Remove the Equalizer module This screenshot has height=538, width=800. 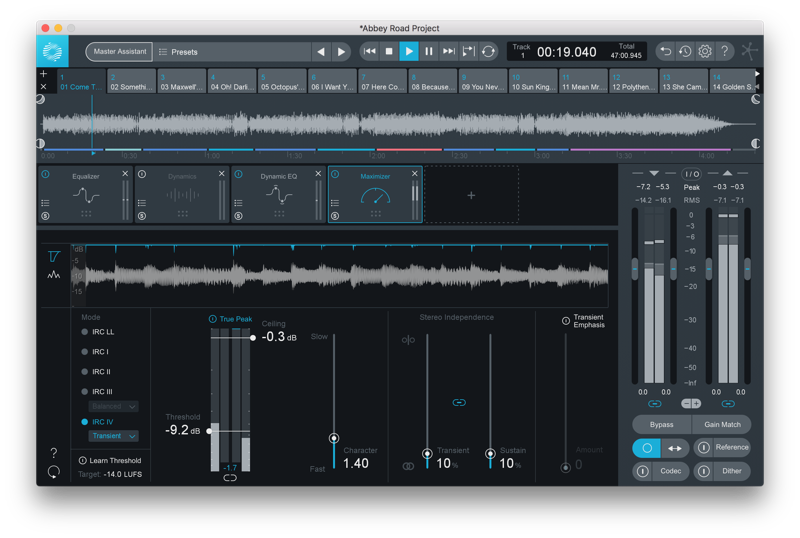click(125, 174)
